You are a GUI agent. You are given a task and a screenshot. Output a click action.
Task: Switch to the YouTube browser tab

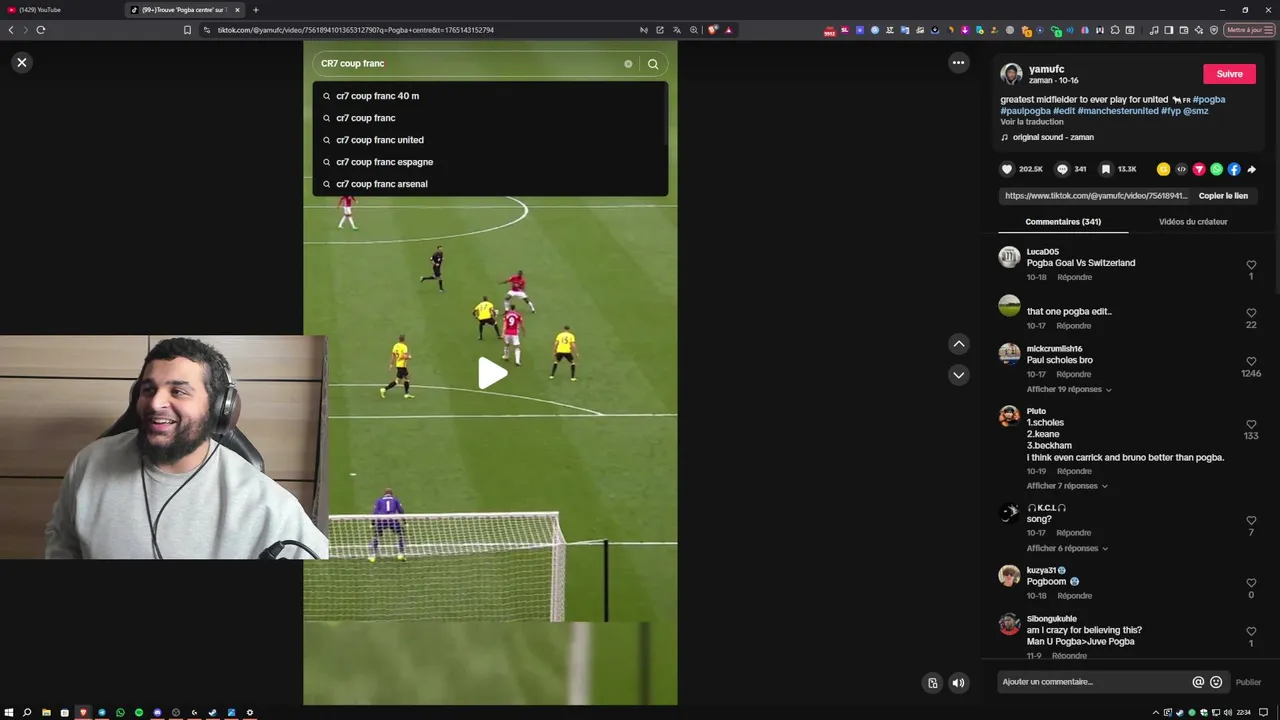(x=60, y=10)
